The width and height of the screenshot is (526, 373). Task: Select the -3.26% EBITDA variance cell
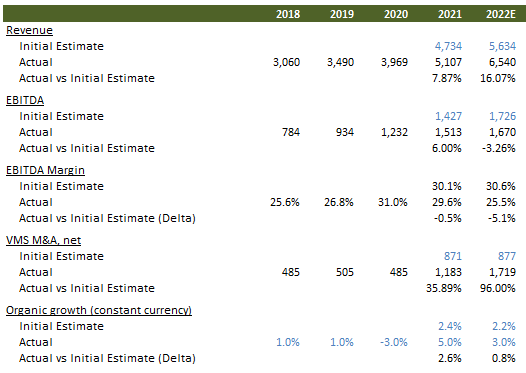(x=498, y=148)
